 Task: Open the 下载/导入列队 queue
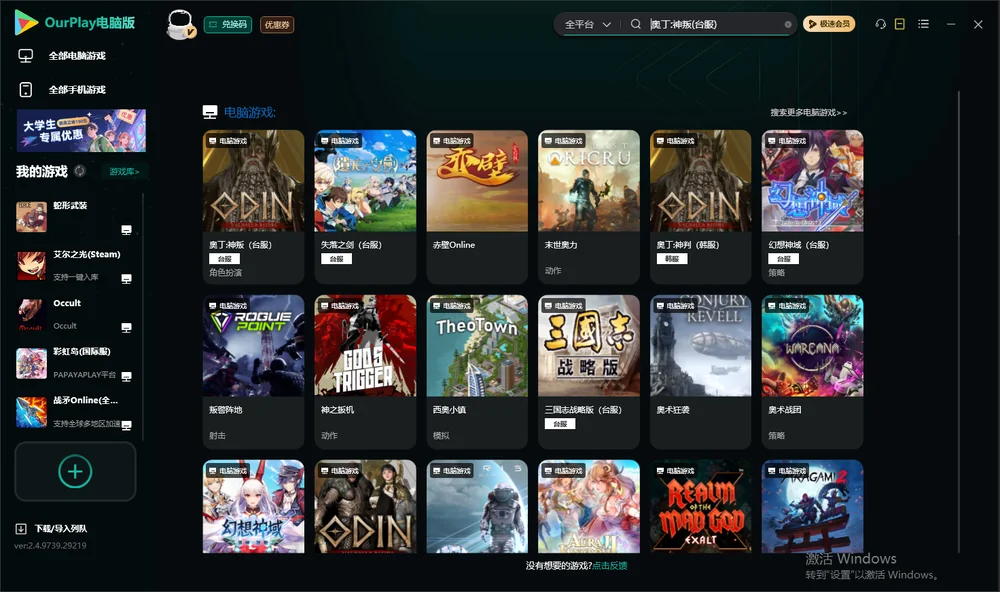click(61, 528)
